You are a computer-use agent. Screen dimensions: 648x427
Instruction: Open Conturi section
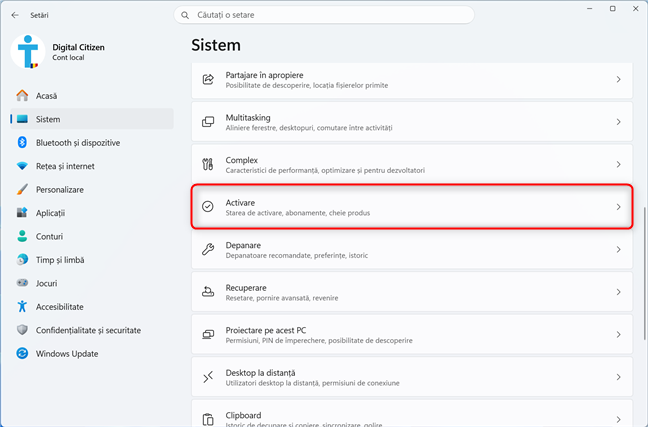click(92, 236)
